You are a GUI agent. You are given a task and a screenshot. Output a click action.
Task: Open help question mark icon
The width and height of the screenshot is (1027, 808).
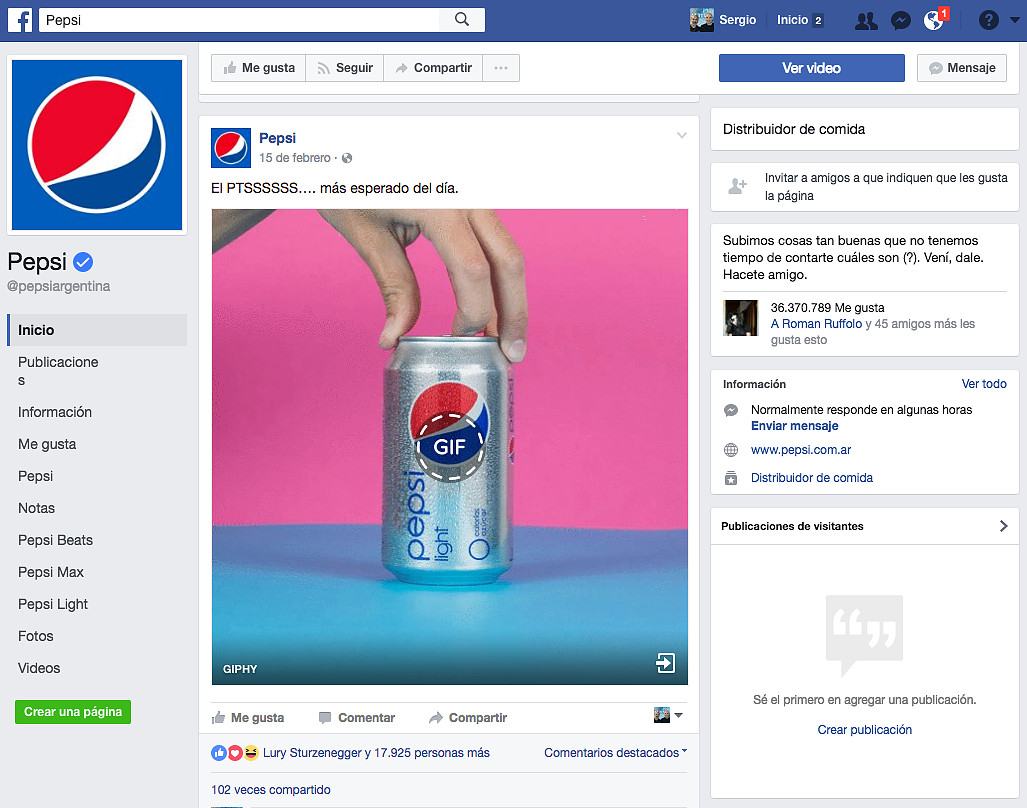tap(988, 20)
